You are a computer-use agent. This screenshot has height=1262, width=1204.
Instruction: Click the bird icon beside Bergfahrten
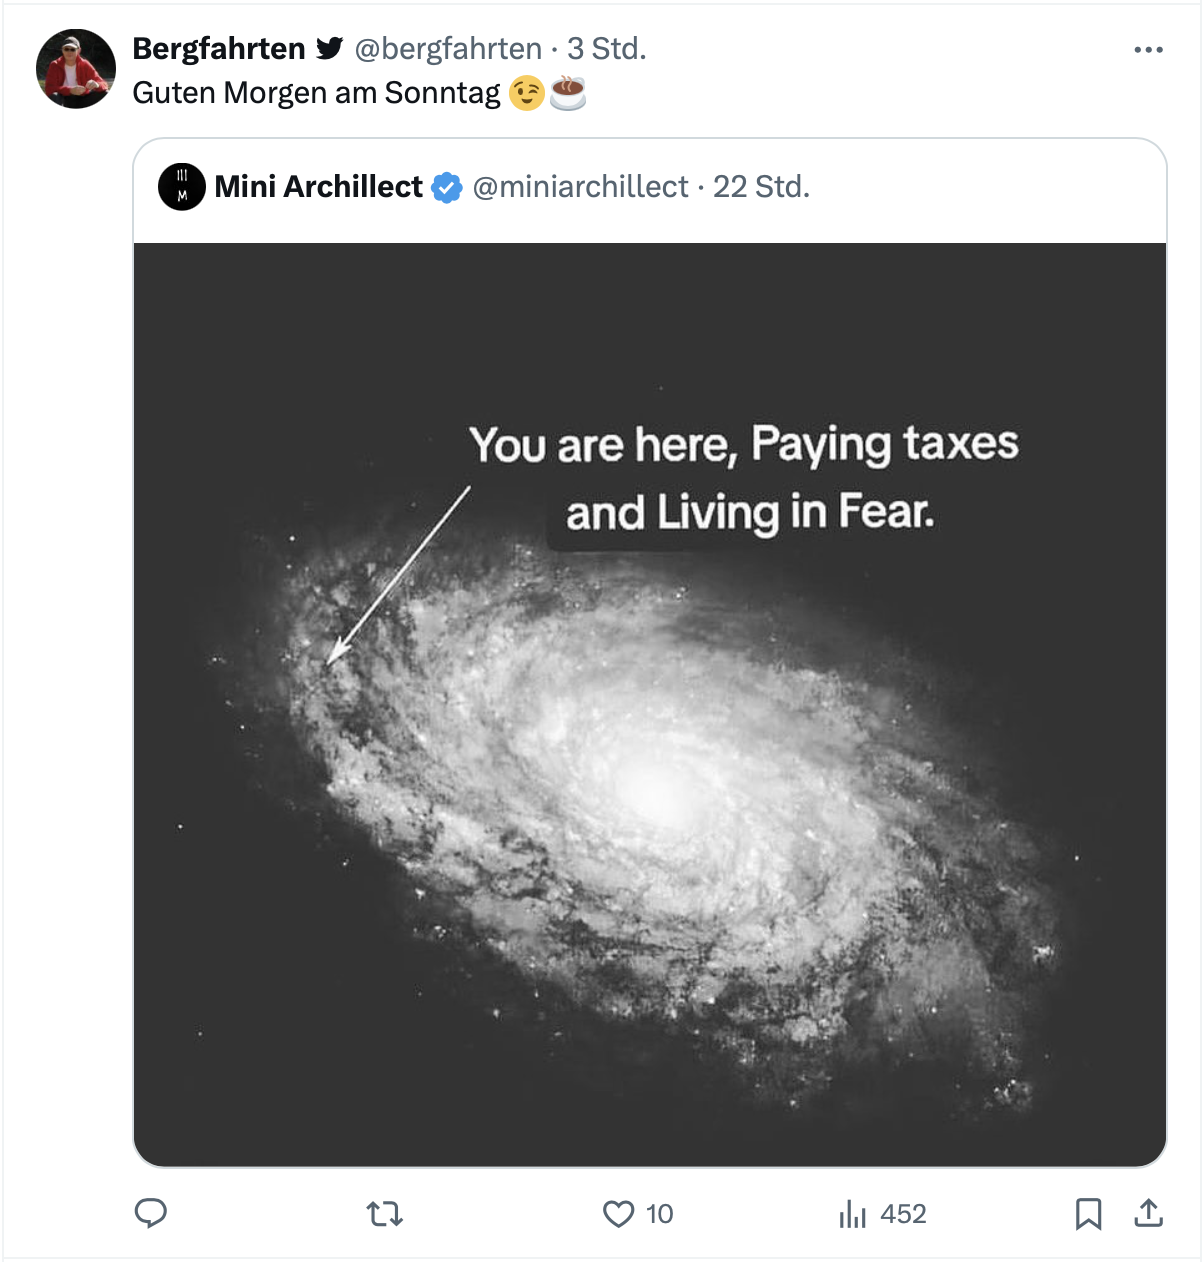(x=330, y=48)
